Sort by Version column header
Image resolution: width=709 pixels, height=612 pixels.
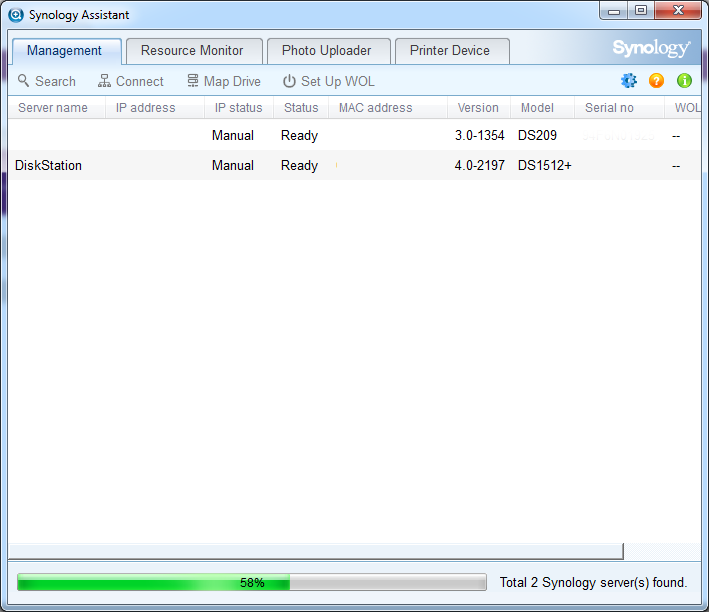tap(478, 108)
